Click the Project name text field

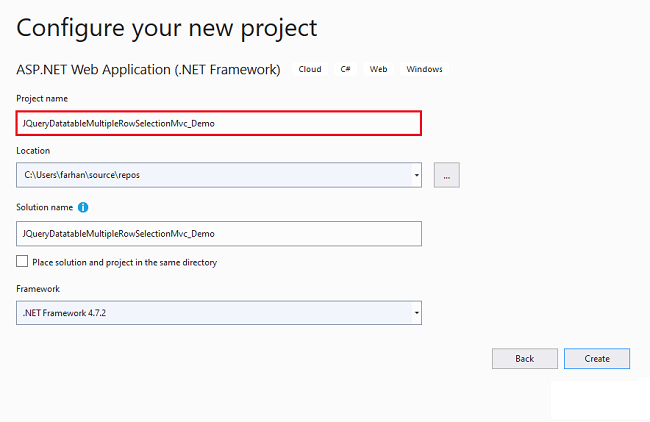(219, 123)
